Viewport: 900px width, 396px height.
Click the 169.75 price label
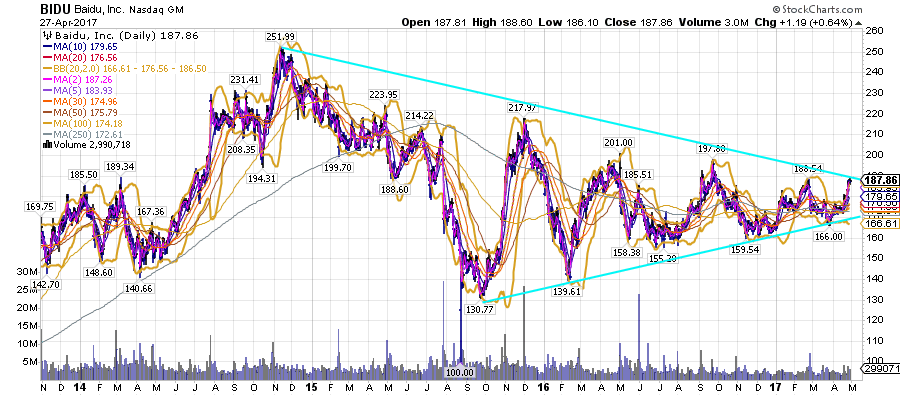click(x=40, y=206)
